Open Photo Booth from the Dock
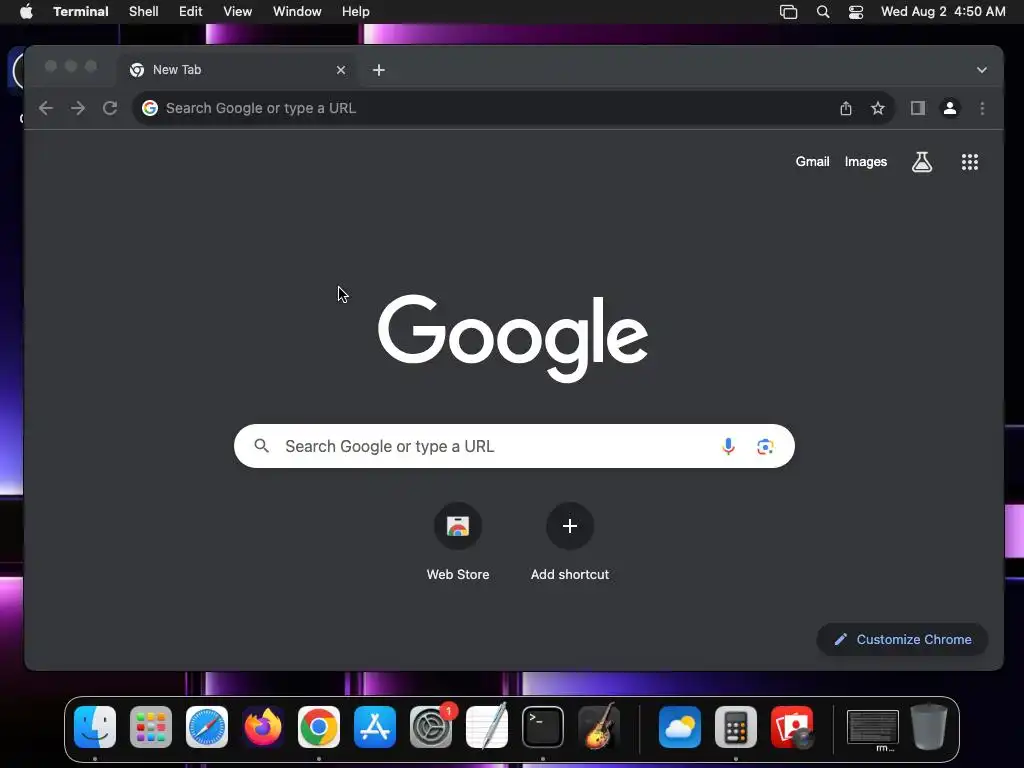The width and height of the screenshot is (1024, 768). click(x=792, y=727)
